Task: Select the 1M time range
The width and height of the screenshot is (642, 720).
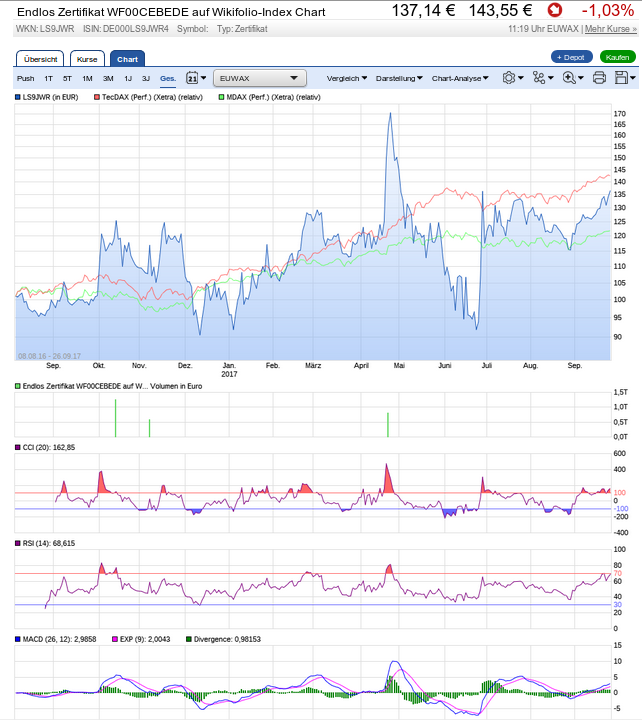Action: pos(87,78)
